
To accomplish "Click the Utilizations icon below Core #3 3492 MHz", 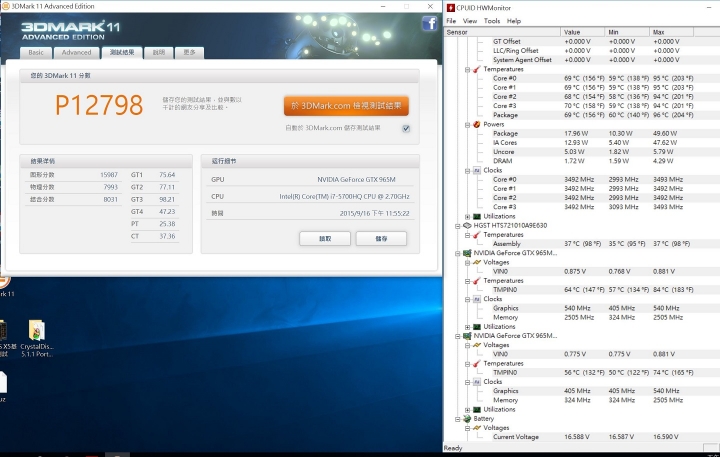I will click(x=477, y=216).
